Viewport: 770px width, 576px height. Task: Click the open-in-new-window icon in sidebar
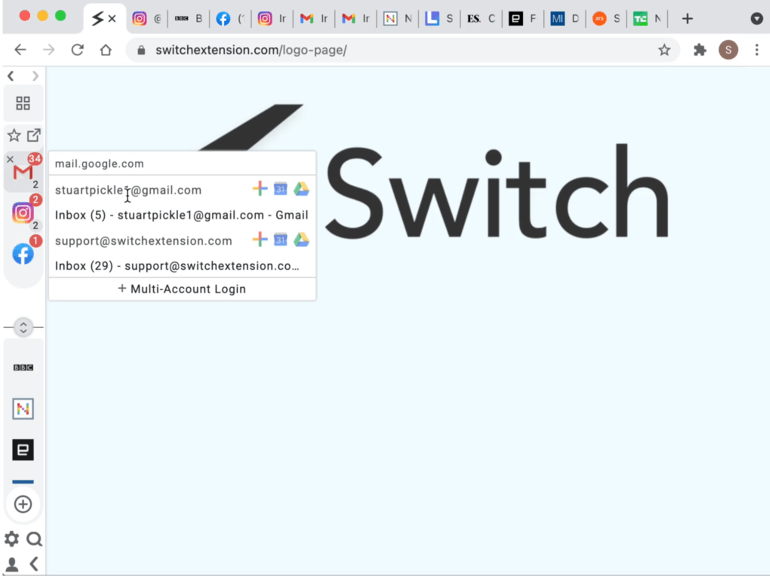coord(34,135)
